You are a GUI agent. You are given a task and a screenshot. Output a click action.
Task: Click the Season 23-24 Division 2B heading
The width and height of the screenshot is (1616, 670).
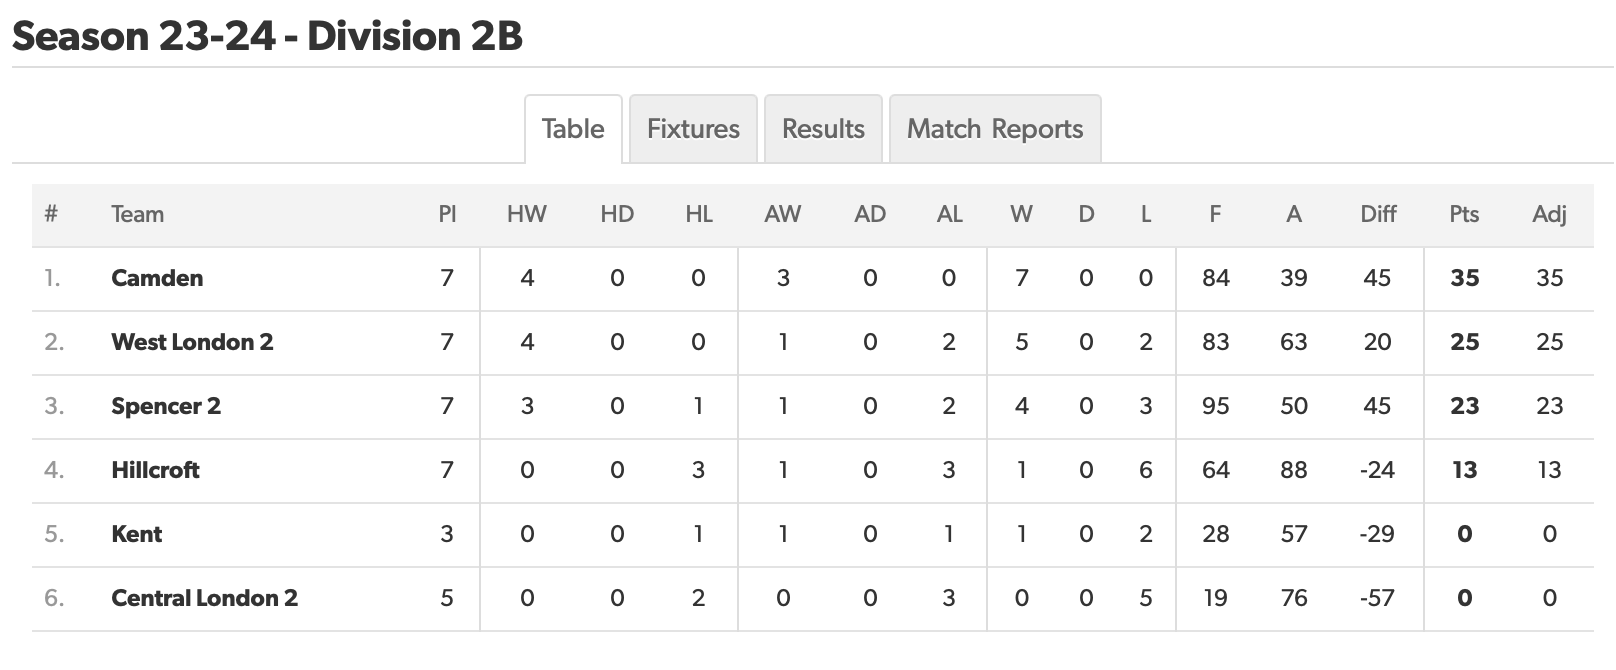pyautogui.click(x=267, y=36)
